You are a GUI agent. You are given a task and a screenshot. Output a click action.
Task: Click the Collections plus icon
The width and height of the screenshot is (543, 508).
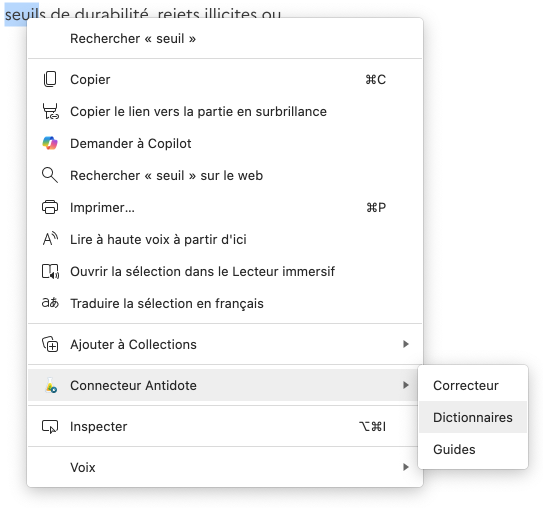(x=50, y=344)
